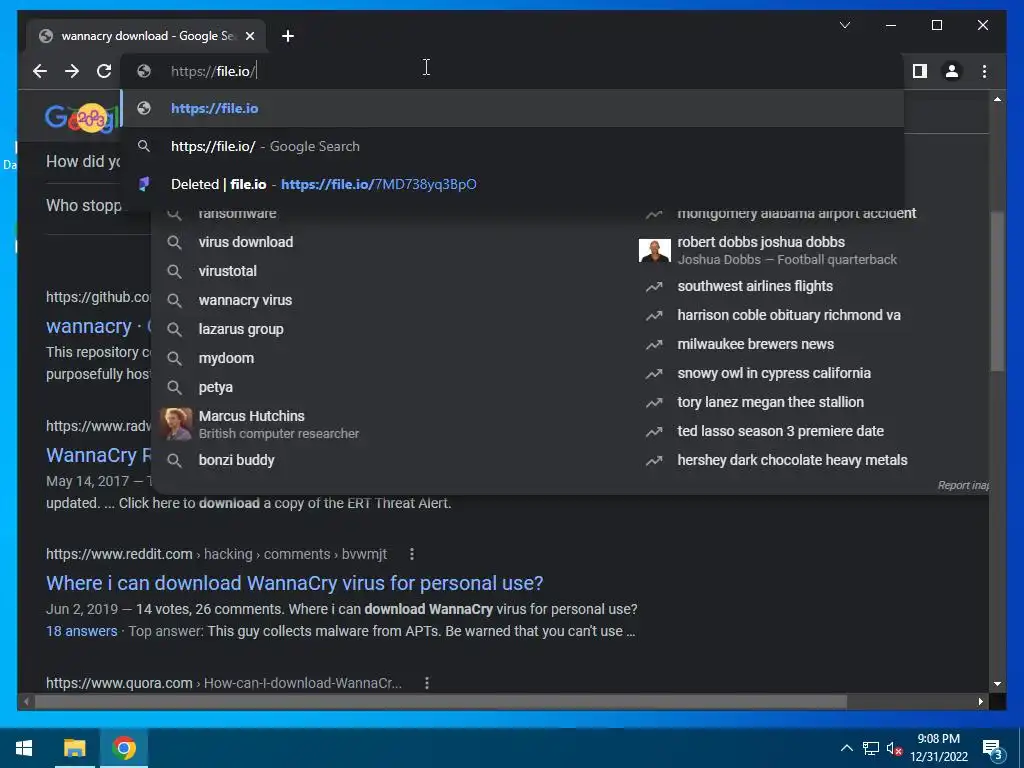Open a new tab with the plus button
This screenshot has width=1024, height=768.
(x=288, y=36)
